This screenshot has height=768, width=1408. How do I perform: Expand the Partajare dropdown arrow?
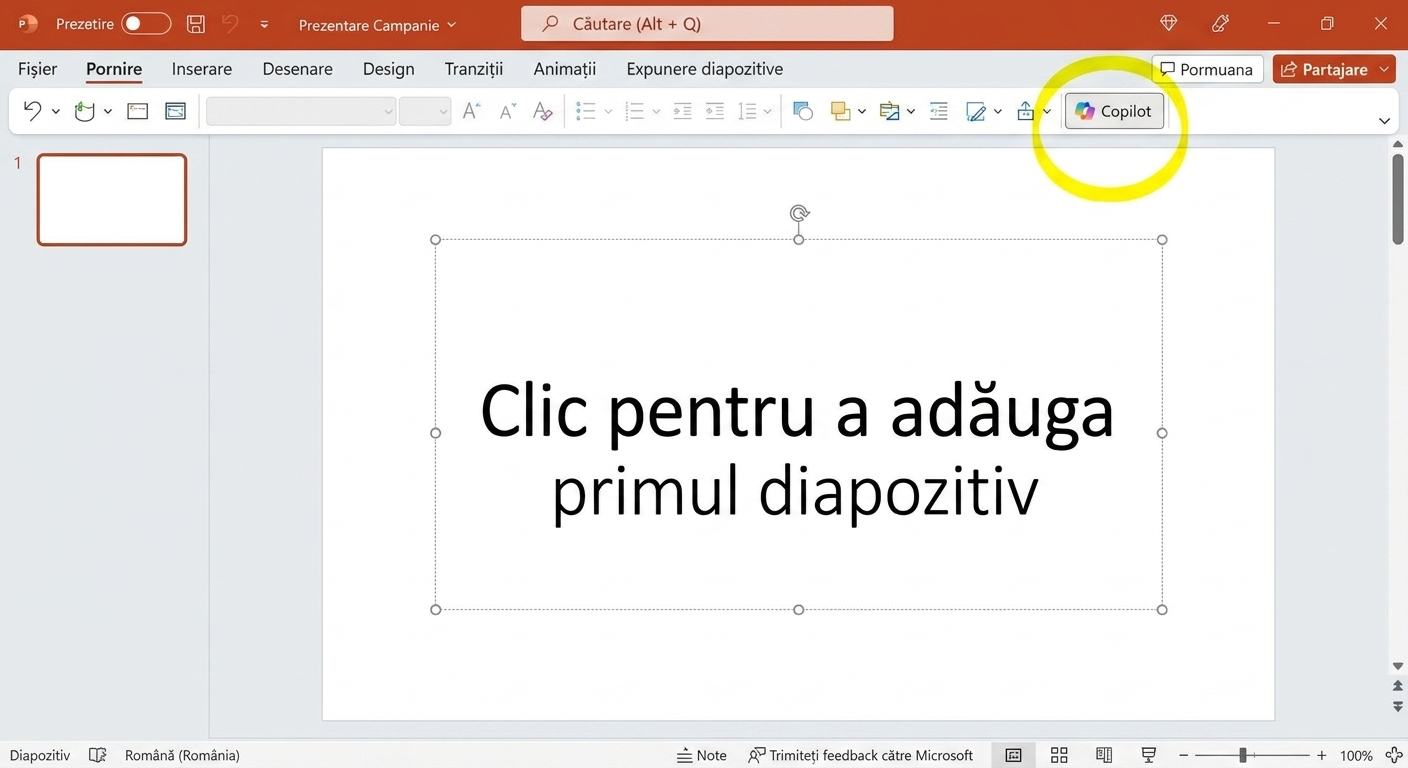[1385, 69]
